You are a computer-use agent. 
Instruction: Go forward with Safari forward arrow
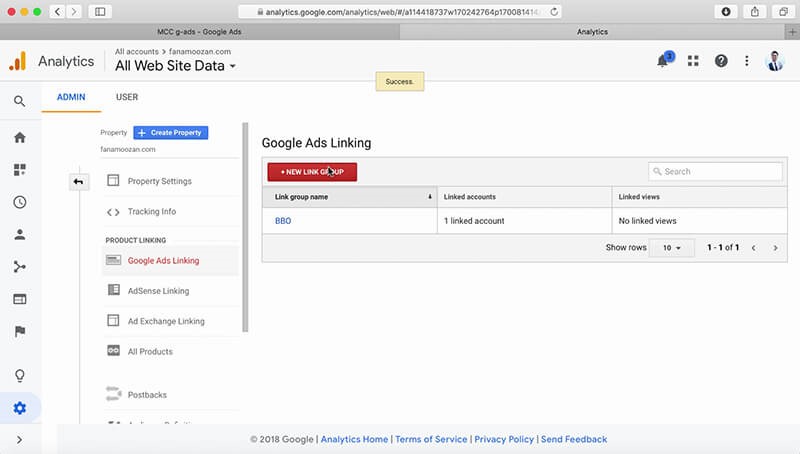(74, 12)
